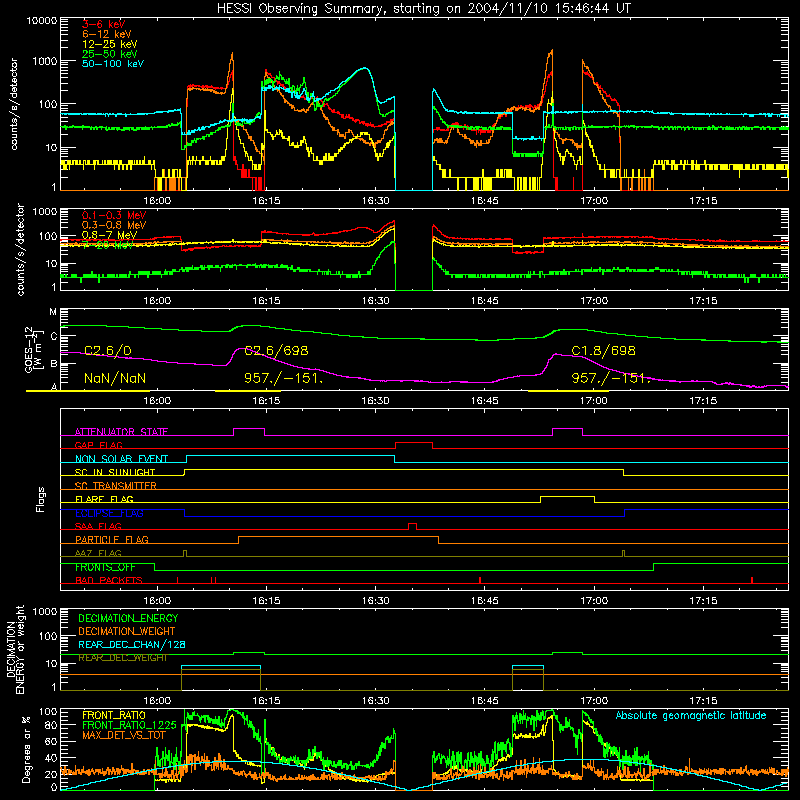Select the DECIMATION_WEIGHT legend label
Screen dimensions: 800x800
(x=127, y=631)
